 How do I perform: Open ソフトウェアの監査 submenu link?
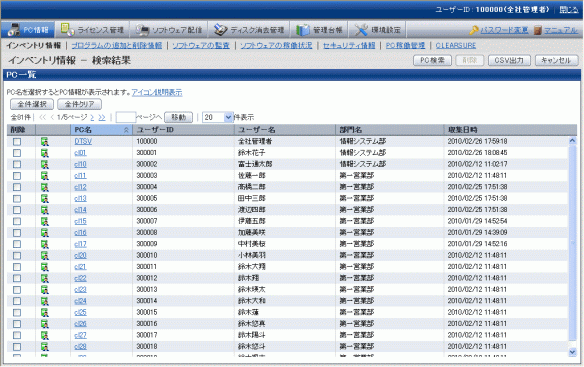tap(201, 45)
